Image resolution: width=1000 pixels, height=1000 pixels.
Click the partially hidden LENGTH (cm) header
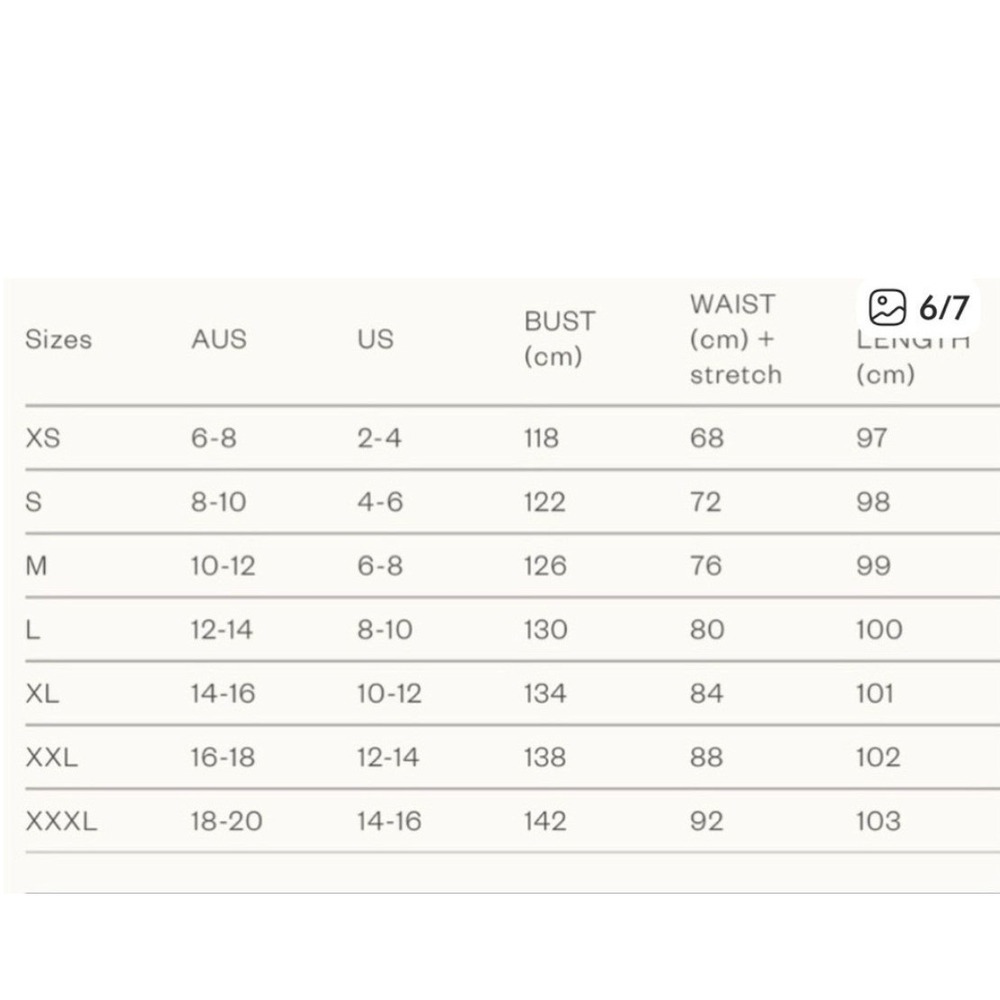coord(913,357)
